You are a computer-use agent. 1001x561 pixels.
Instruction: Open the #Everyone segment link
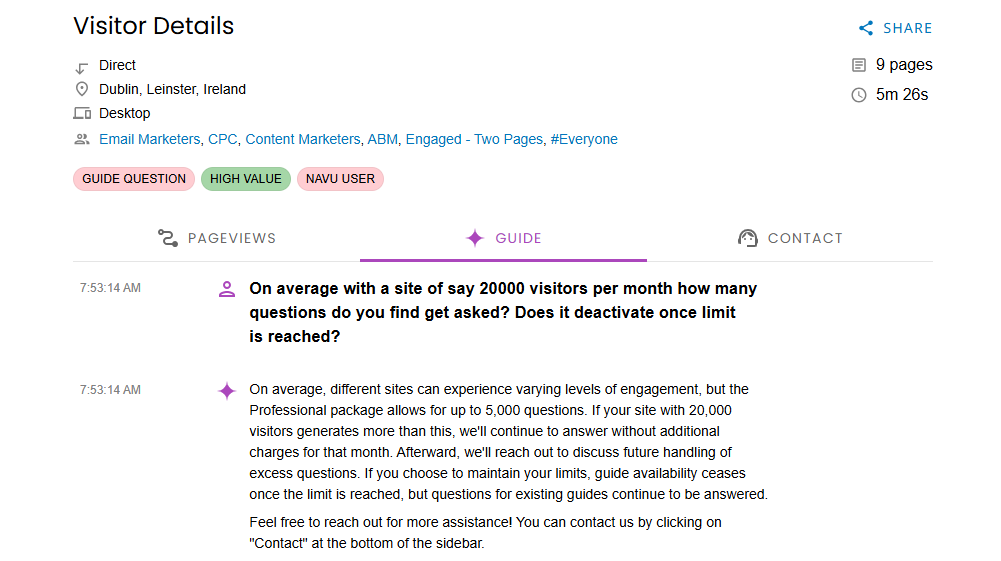pos(584,140)
